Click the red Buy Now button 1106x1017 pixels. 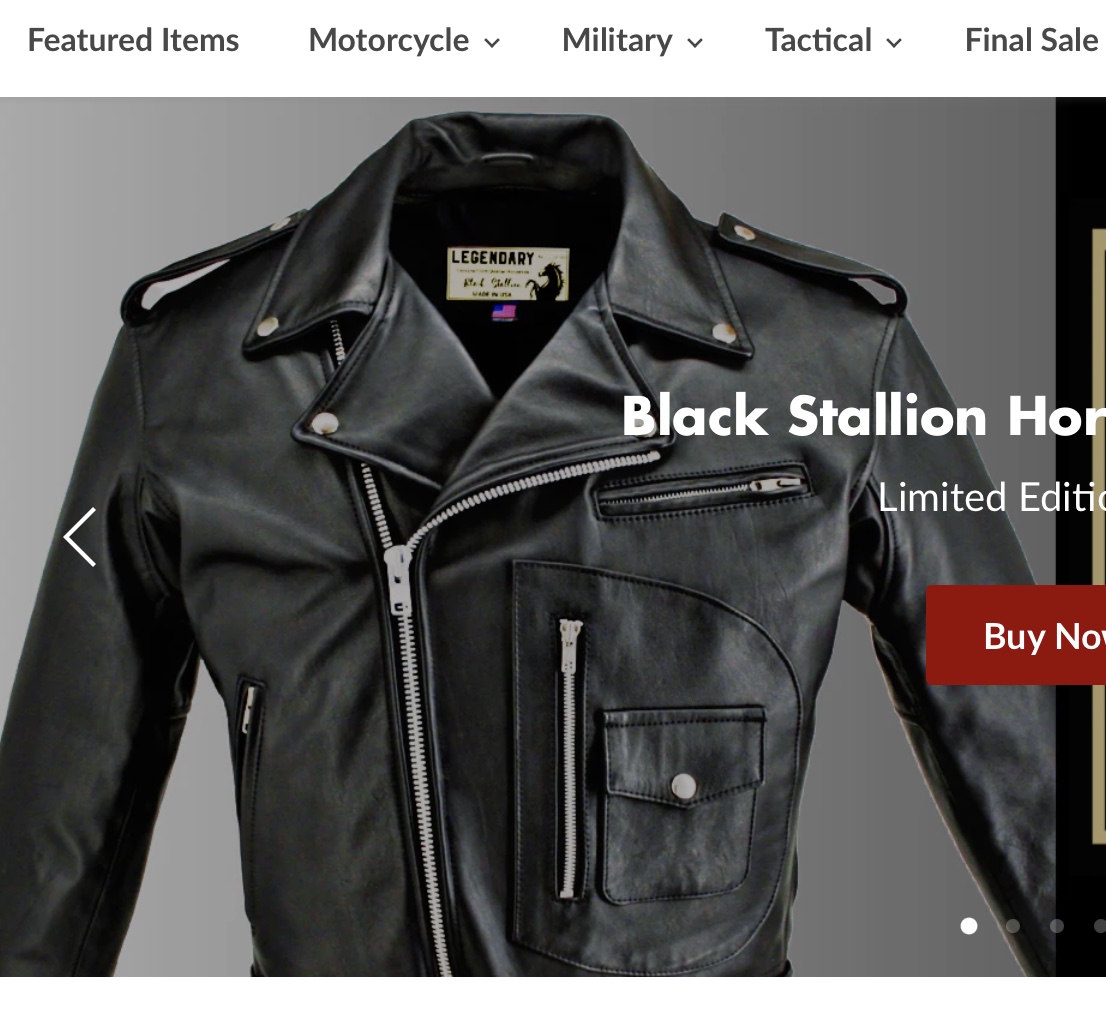pos(1016,635)
